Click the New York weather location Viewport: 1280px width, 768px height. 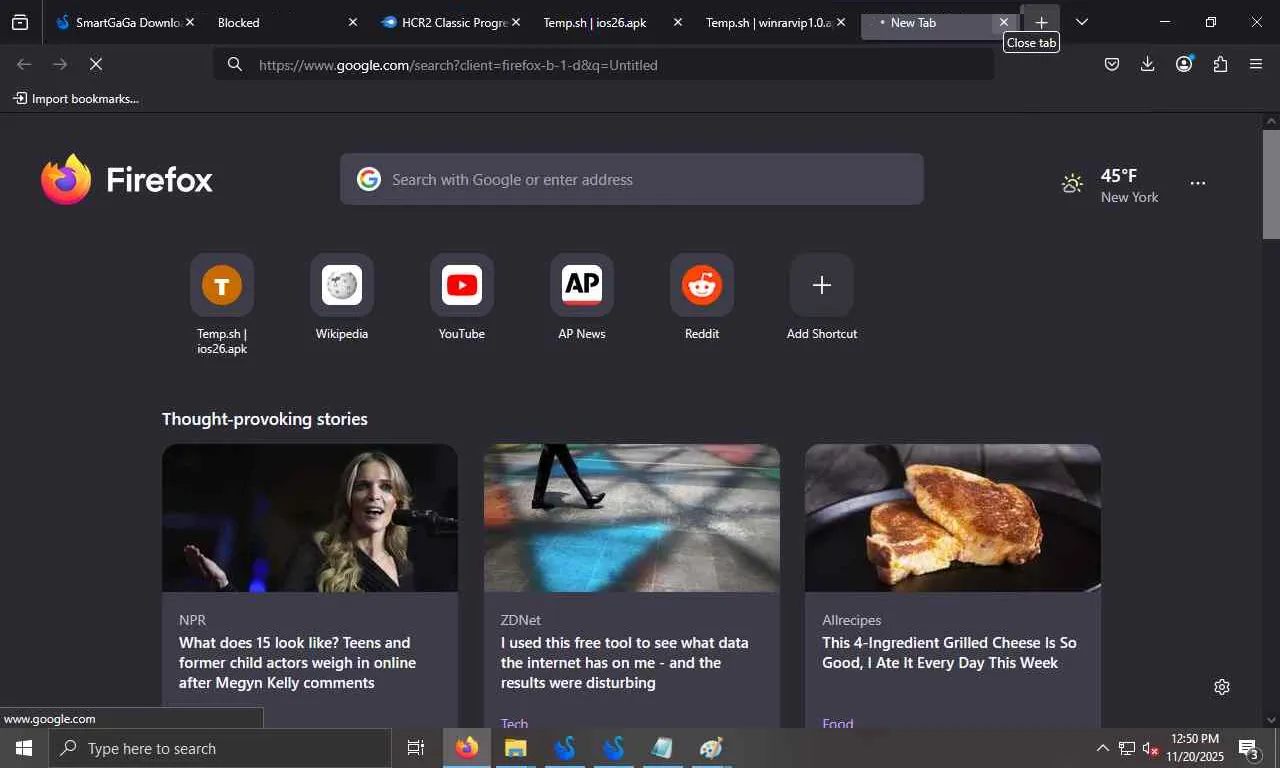point(1130,197)
